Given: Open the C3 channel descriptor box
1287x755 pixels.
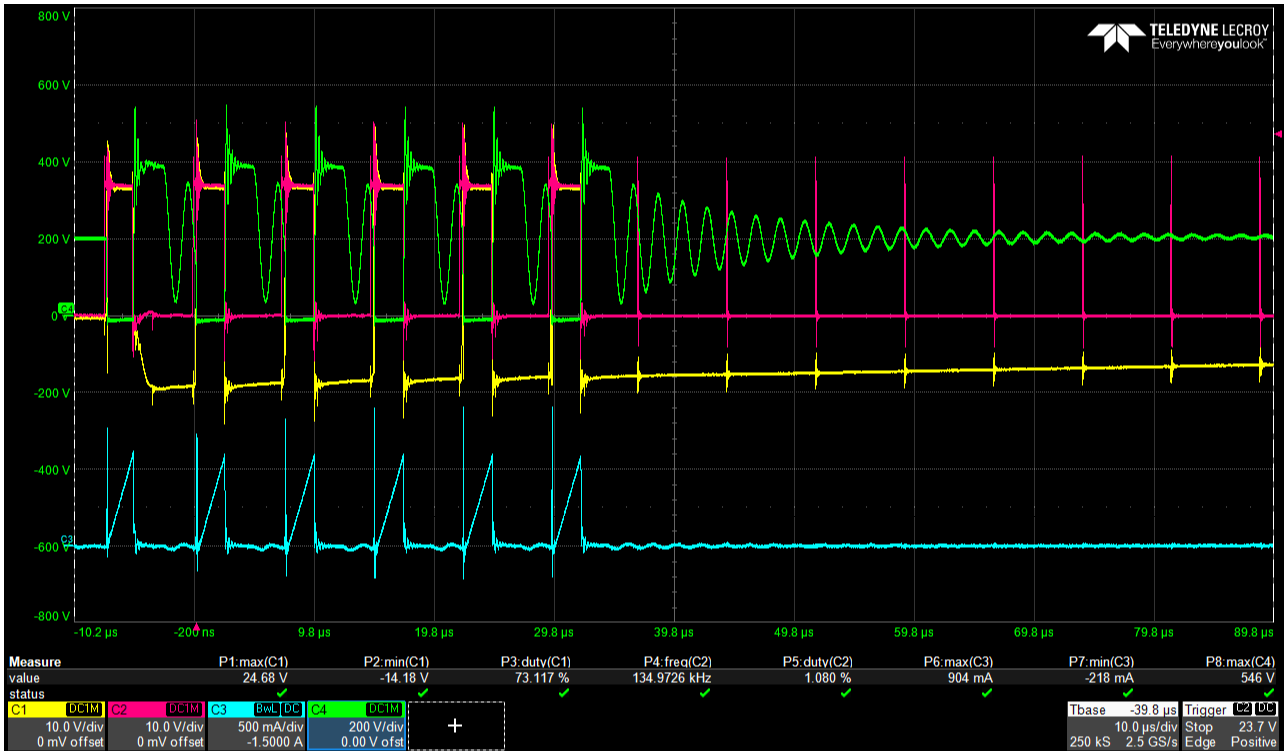Looking at the screenshot, I should (x=256, y=725).
